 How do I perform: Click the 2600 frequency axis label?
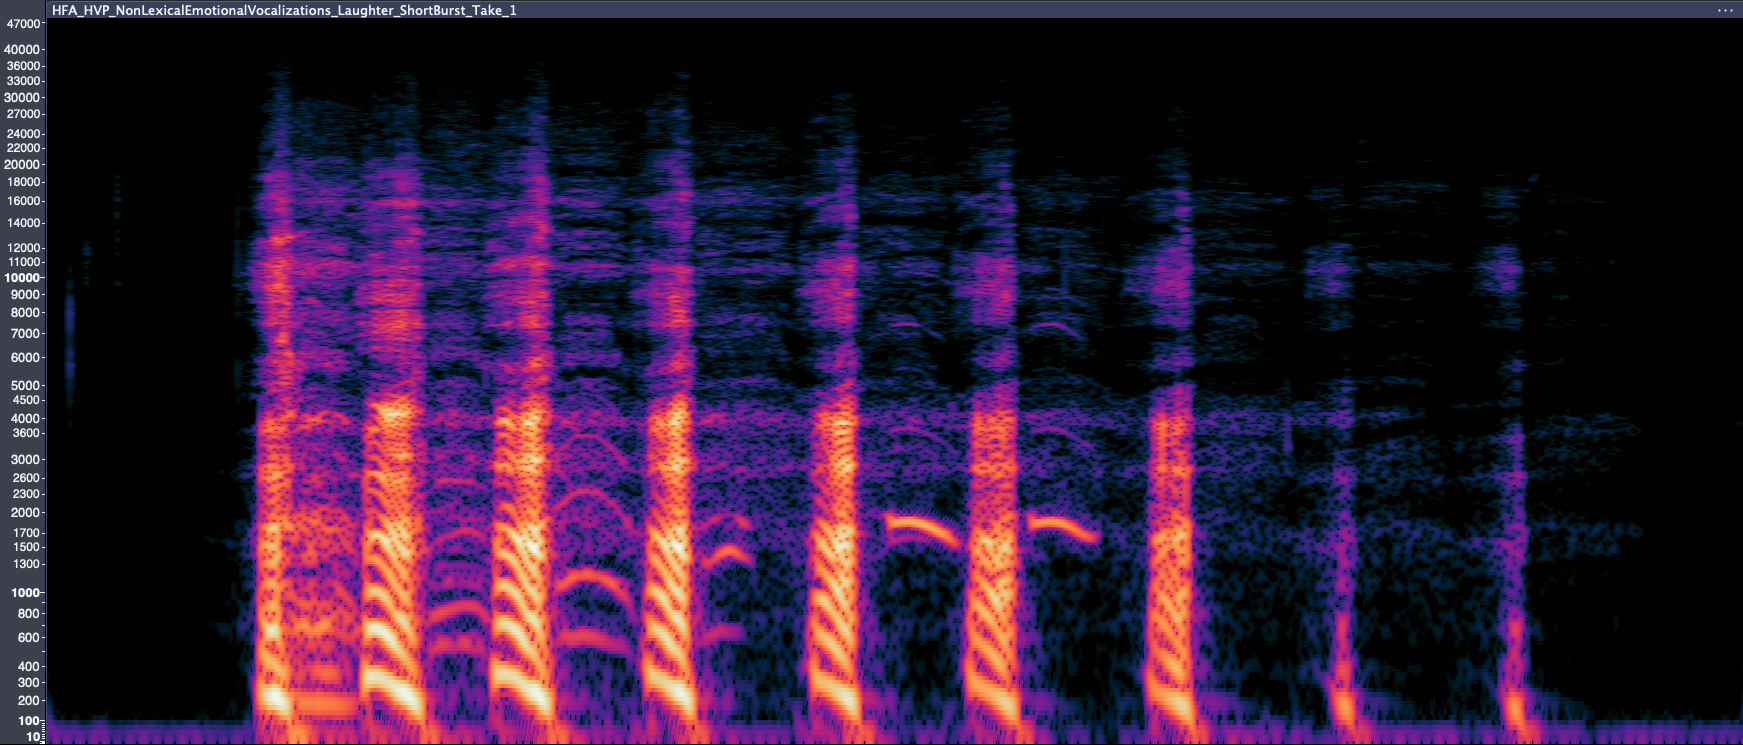[x=26, y=478]
